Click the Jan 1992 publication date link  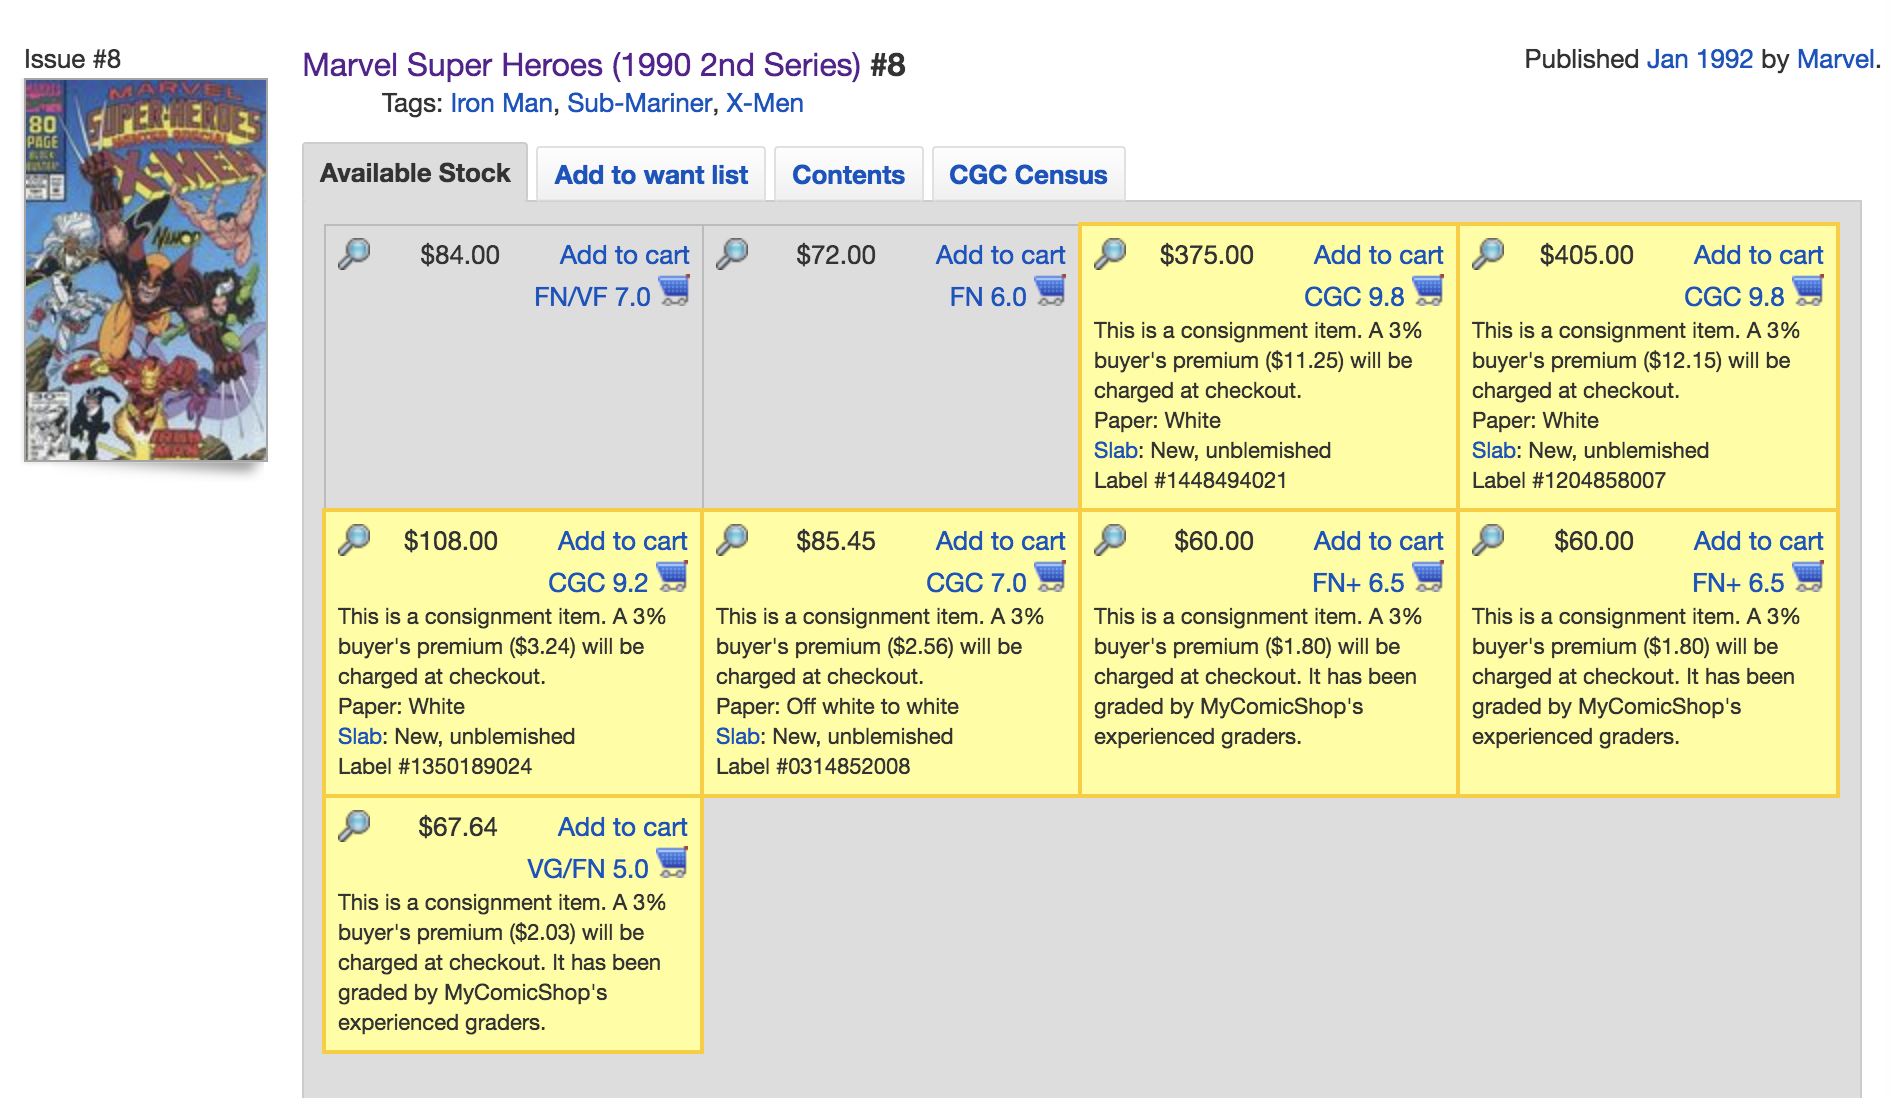(1699, 59)
